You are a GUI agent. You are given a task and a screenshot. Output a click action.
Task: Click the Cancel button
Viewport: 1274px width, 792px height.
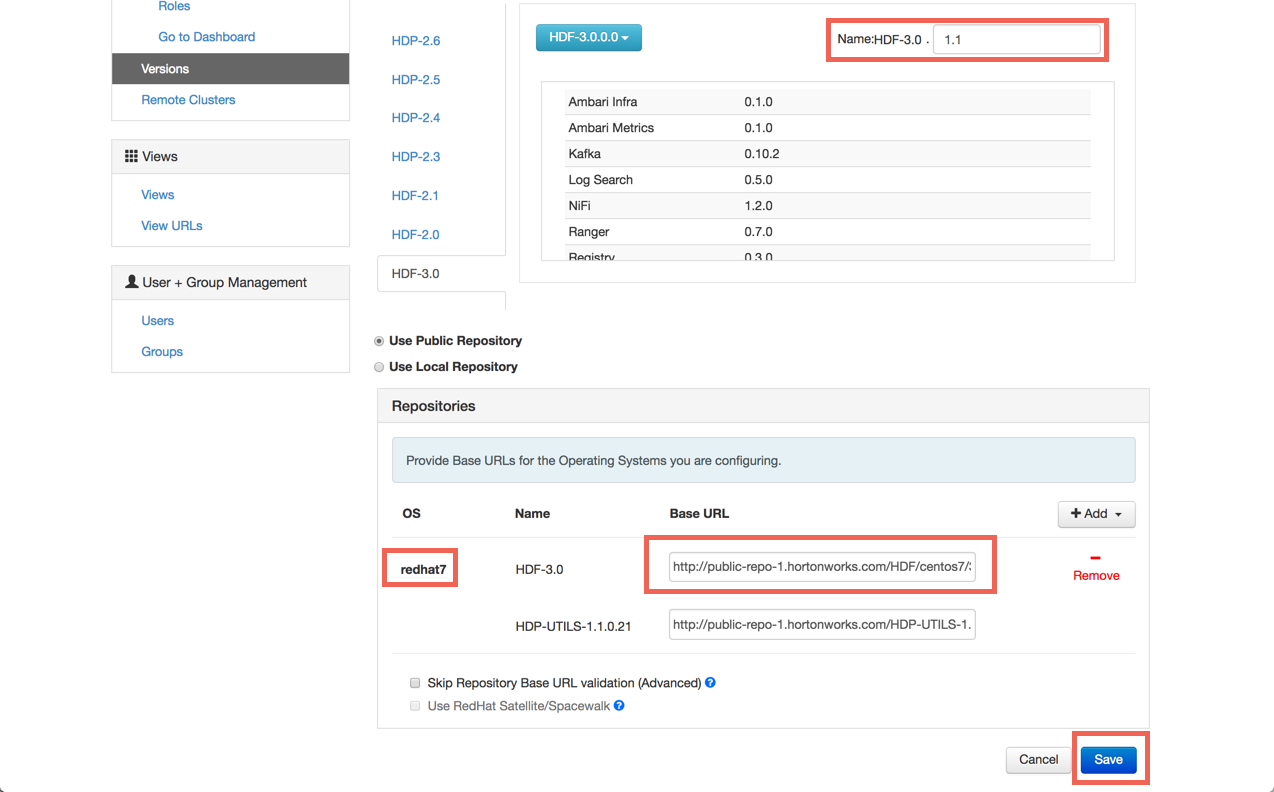pyautogui.click(x=1038, y=759)
